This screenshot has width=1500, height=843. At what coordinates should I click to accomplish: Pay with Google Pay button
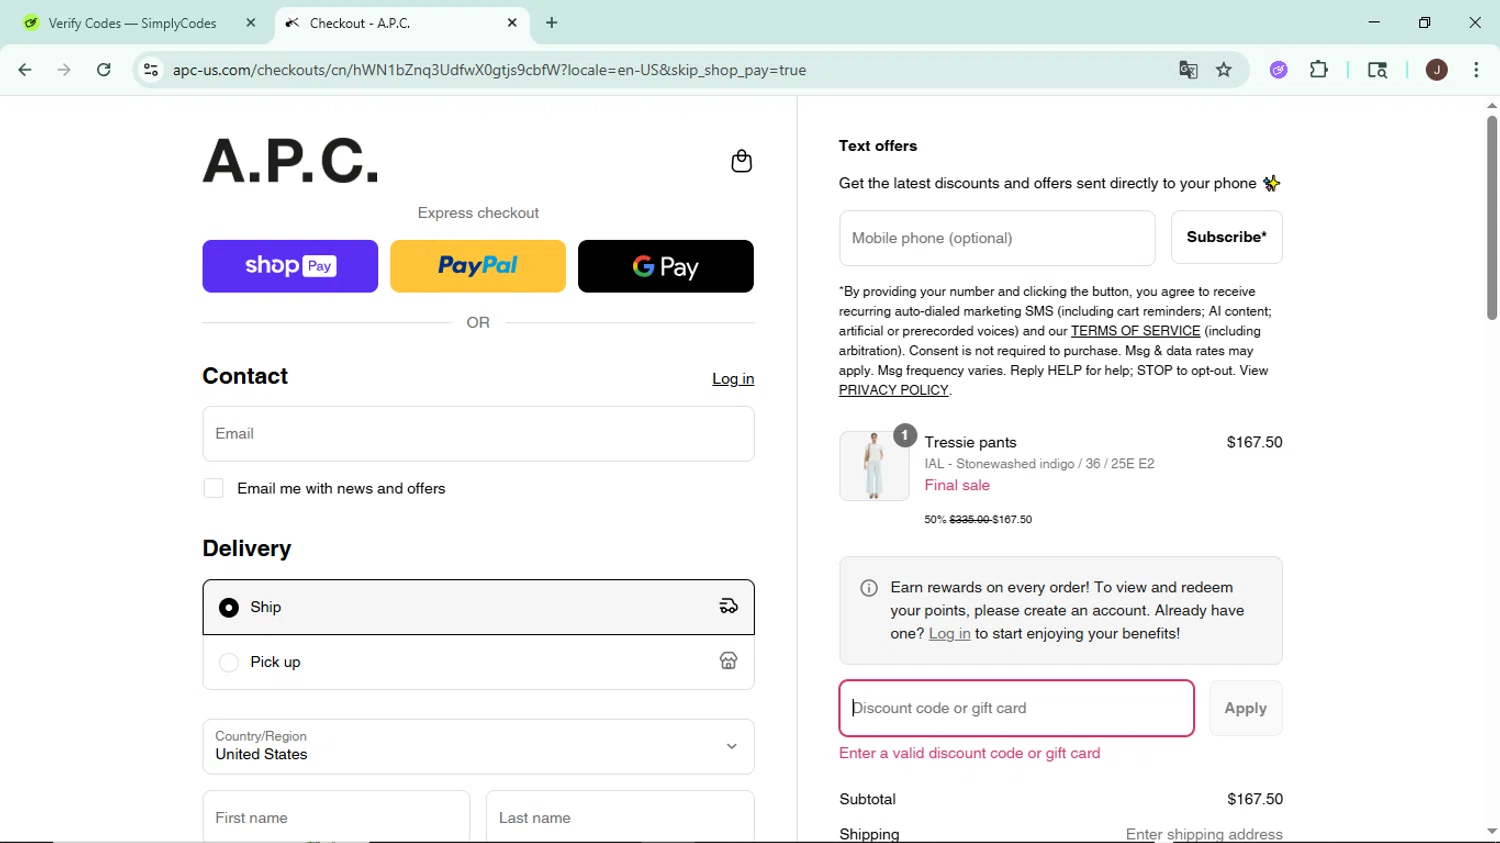tap(666, 266)
